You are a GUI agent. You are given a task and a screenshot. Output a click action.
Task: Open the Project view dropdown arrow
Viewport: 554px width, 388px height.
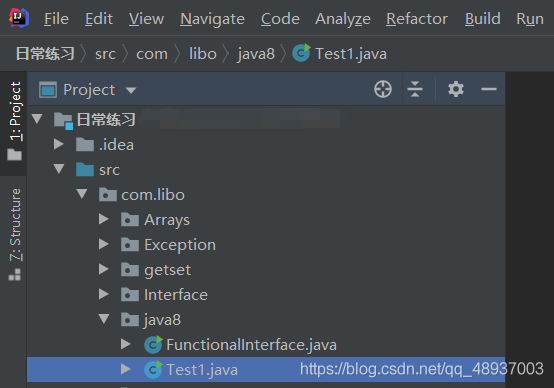pos(131,90)
